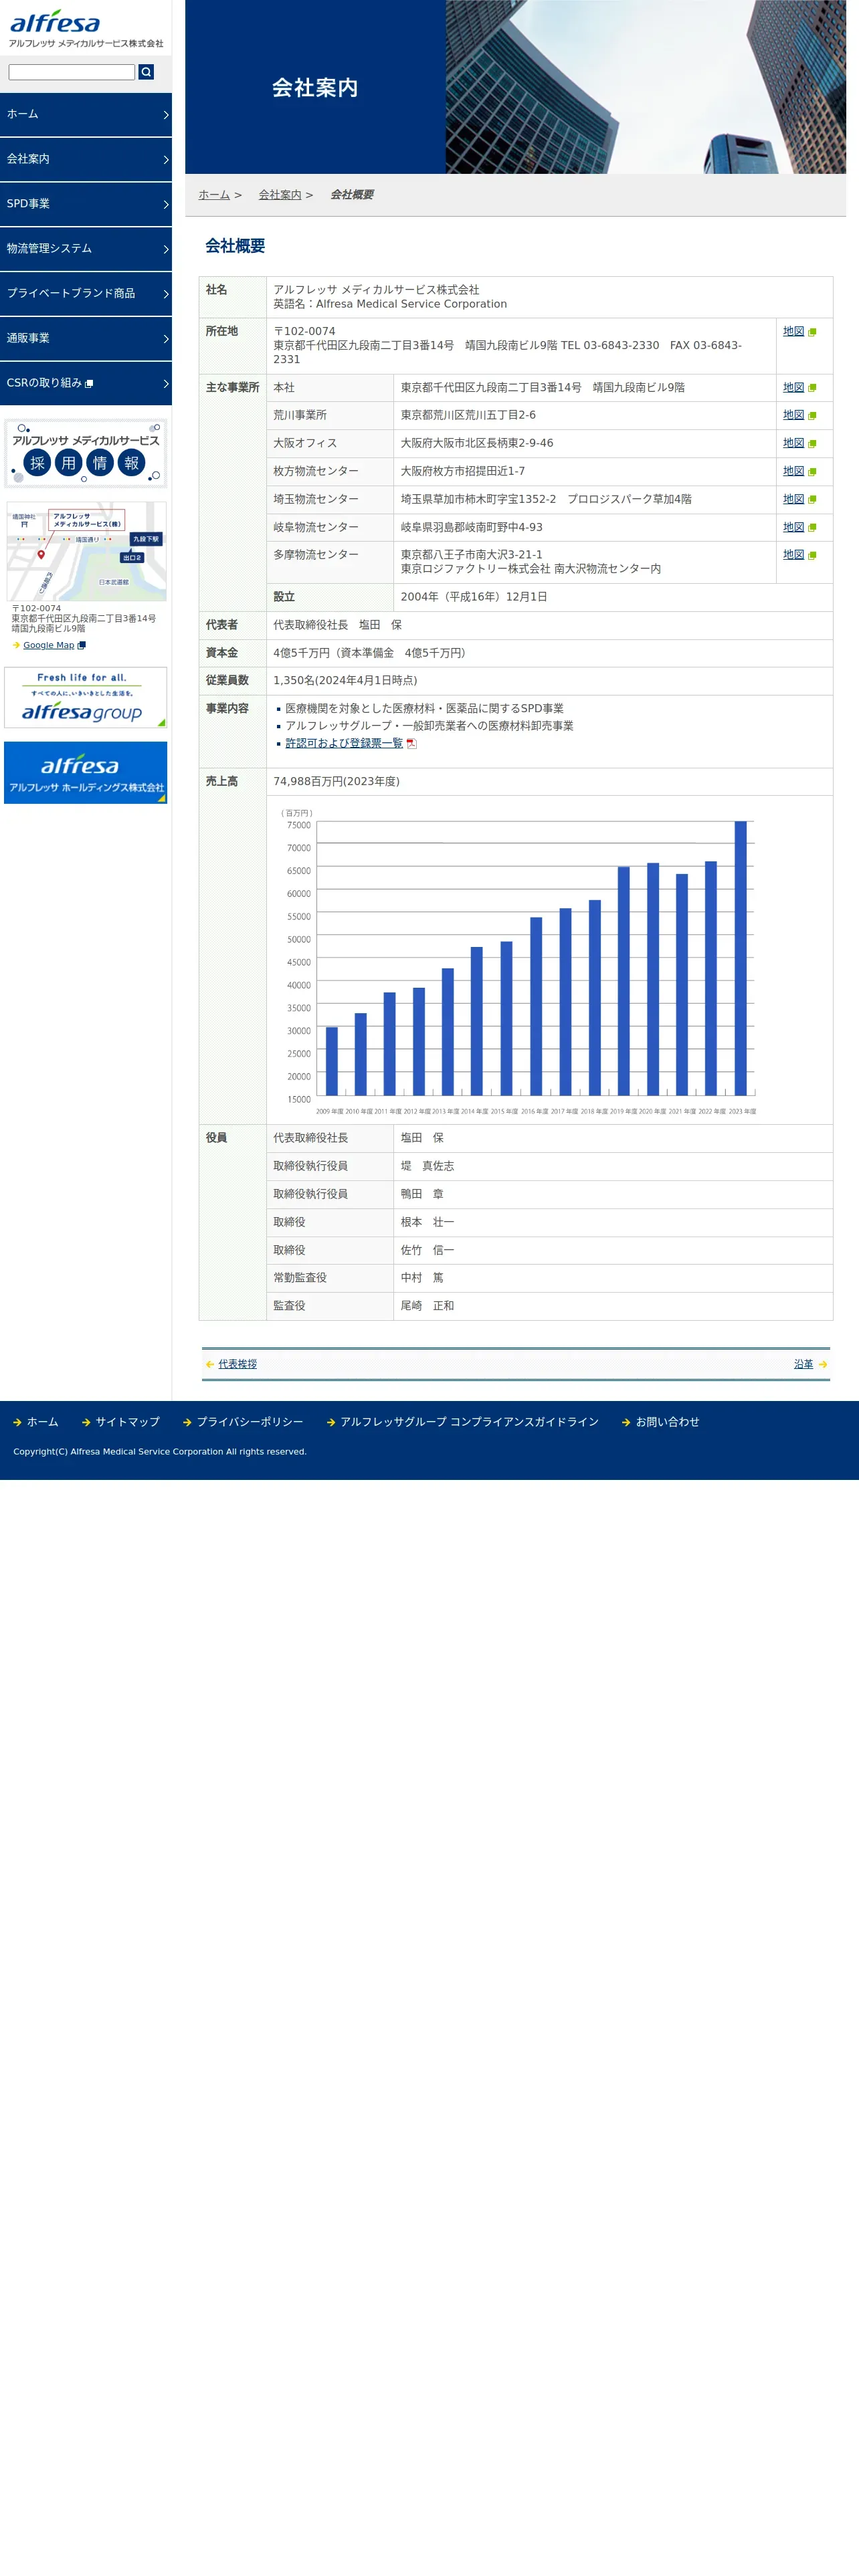Screen dimensions: 859x2576
Task: Click the office location map thumbnail
Action: click(86, 551)
